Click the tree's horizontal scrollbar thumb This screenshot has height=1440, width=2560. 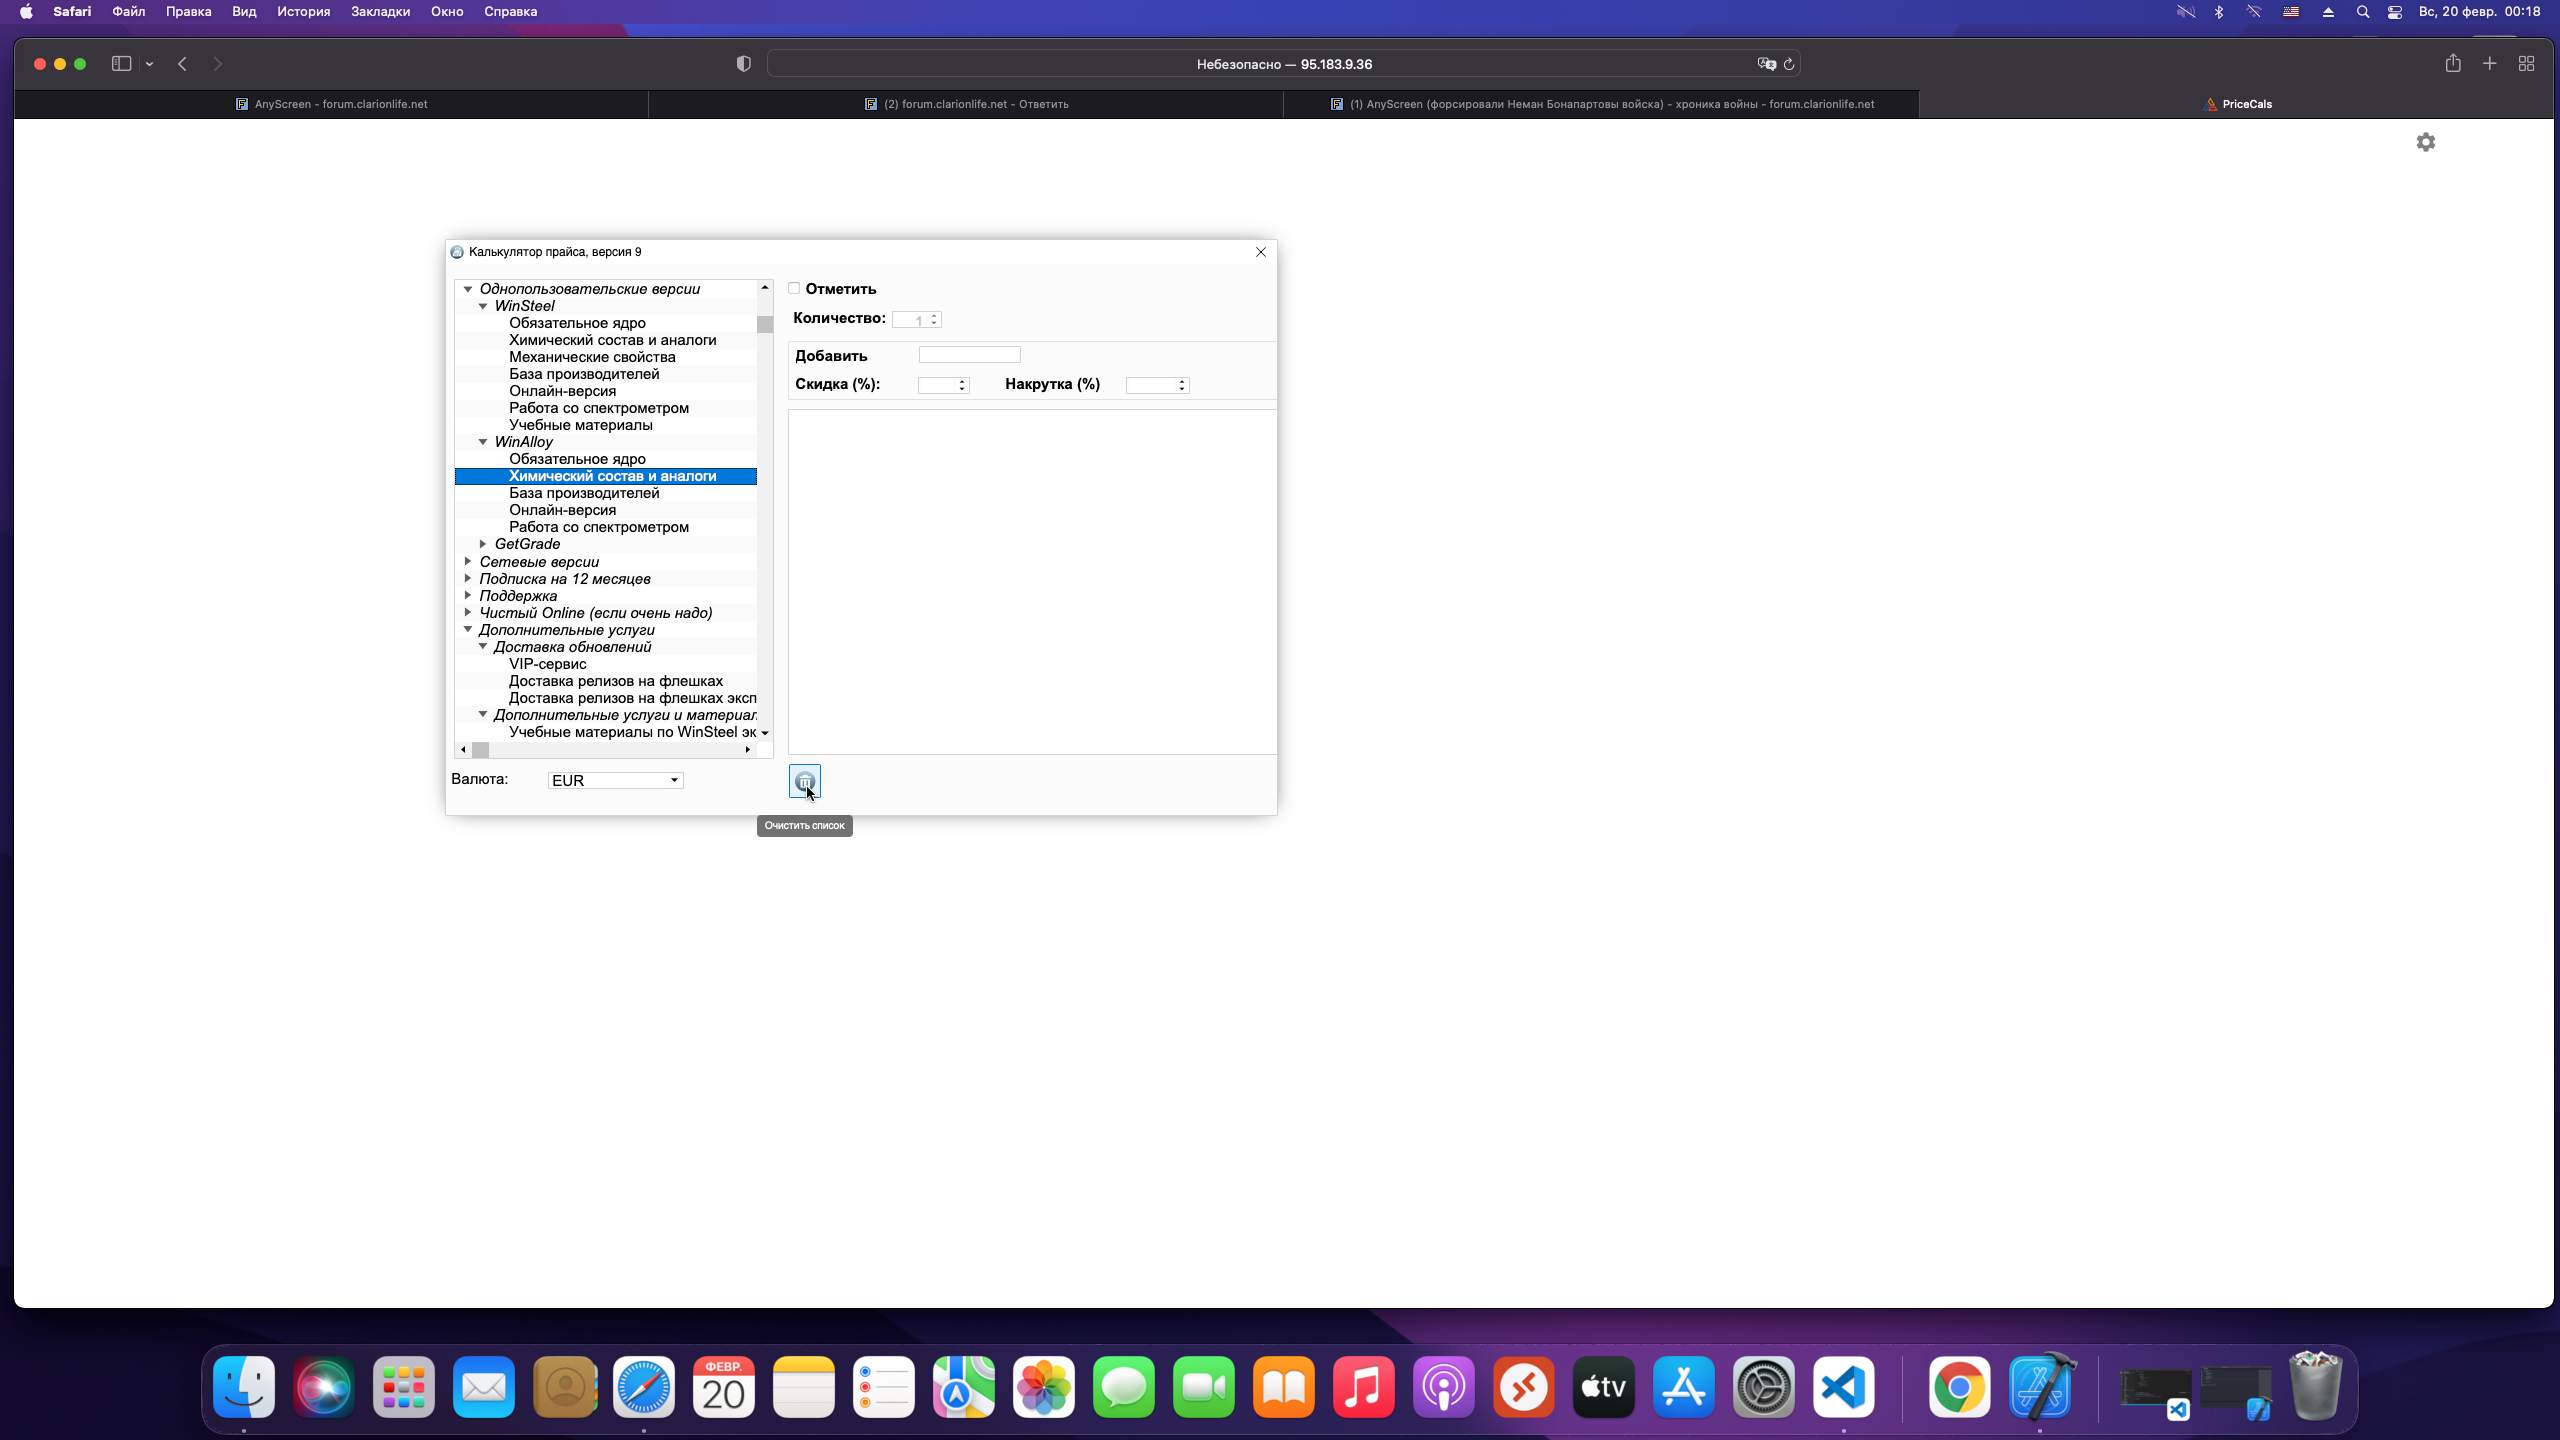[481, 750]
